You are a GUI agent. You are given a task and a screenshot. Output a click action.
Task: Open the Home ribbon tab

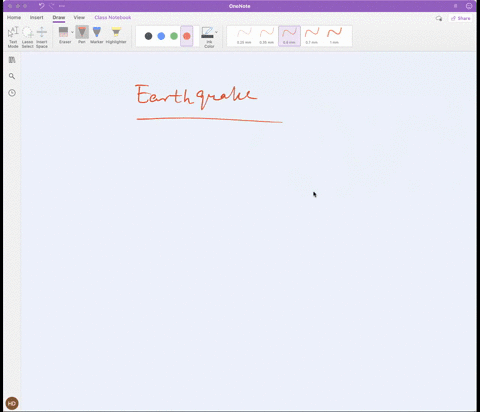pyautogui.click(x=14, y=17)
